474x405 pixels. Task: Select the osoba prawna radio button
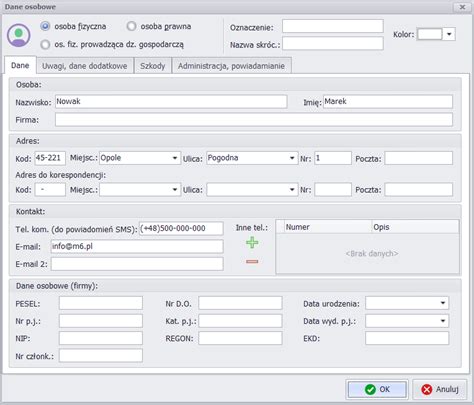[x=131, y=26]
